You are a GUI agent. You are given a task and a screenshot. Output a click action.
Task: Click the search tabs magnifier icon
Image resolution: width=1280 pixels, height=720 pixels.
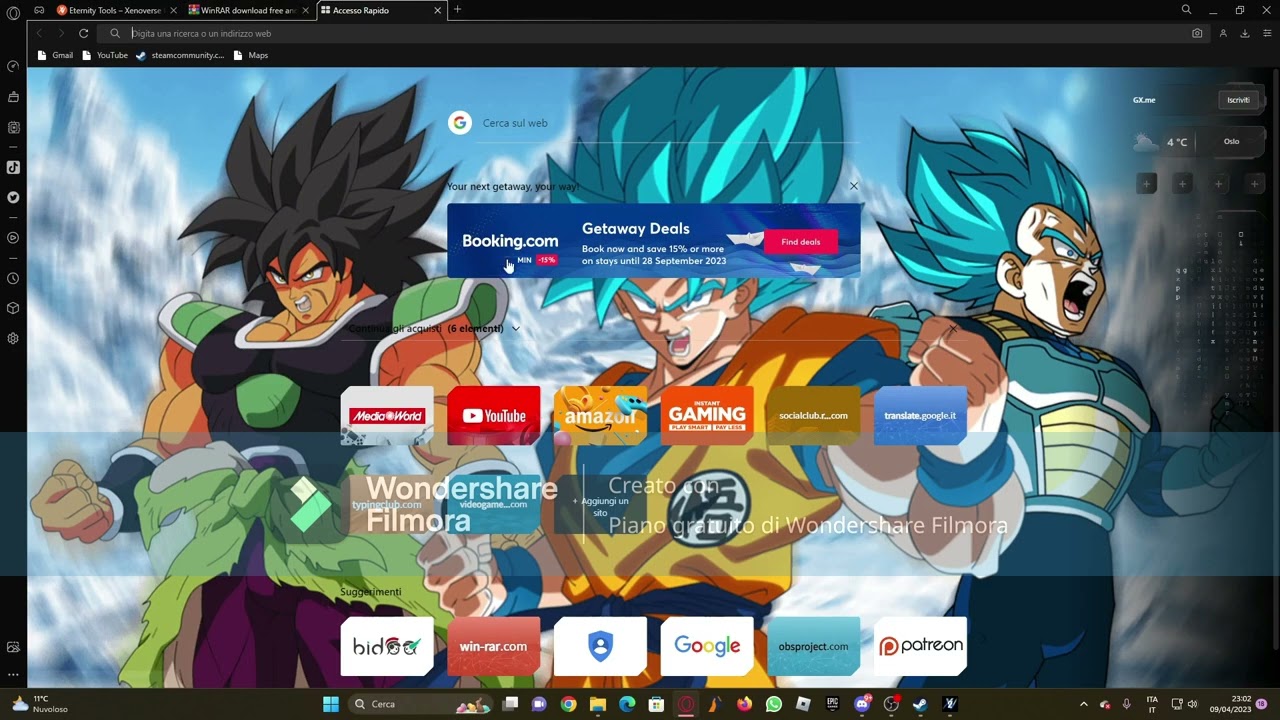[x=1186, y=10]
